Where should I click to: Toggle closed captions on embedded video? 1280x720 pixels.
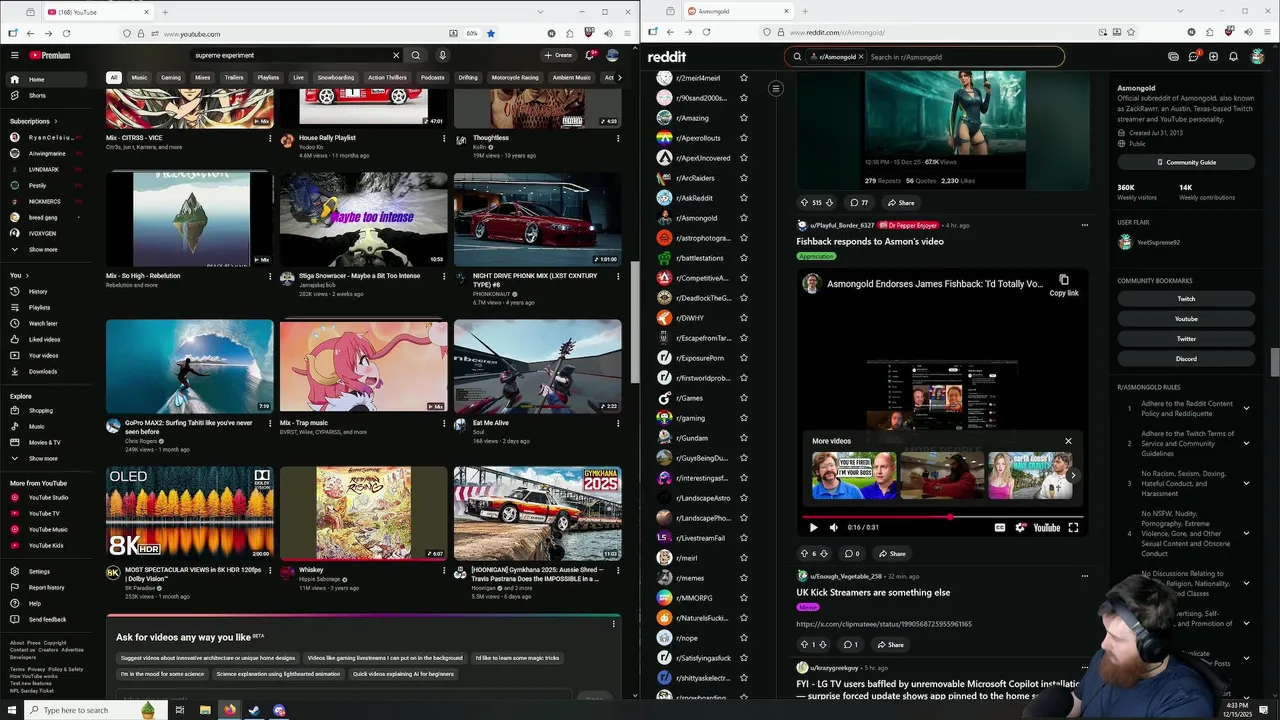999,527
